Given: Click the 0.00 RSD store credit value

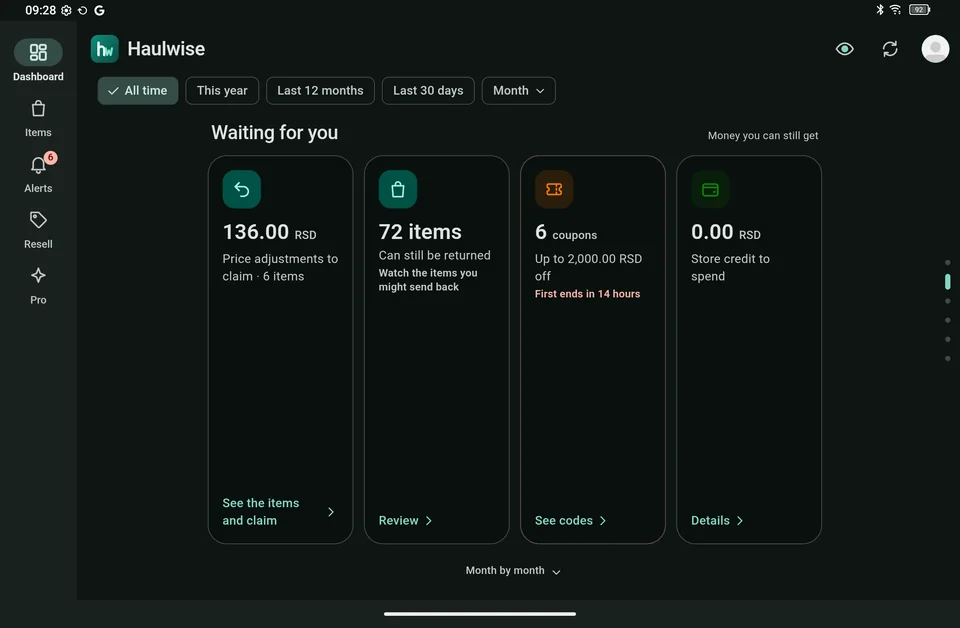Looking at the screenshot, I should 726,232.
